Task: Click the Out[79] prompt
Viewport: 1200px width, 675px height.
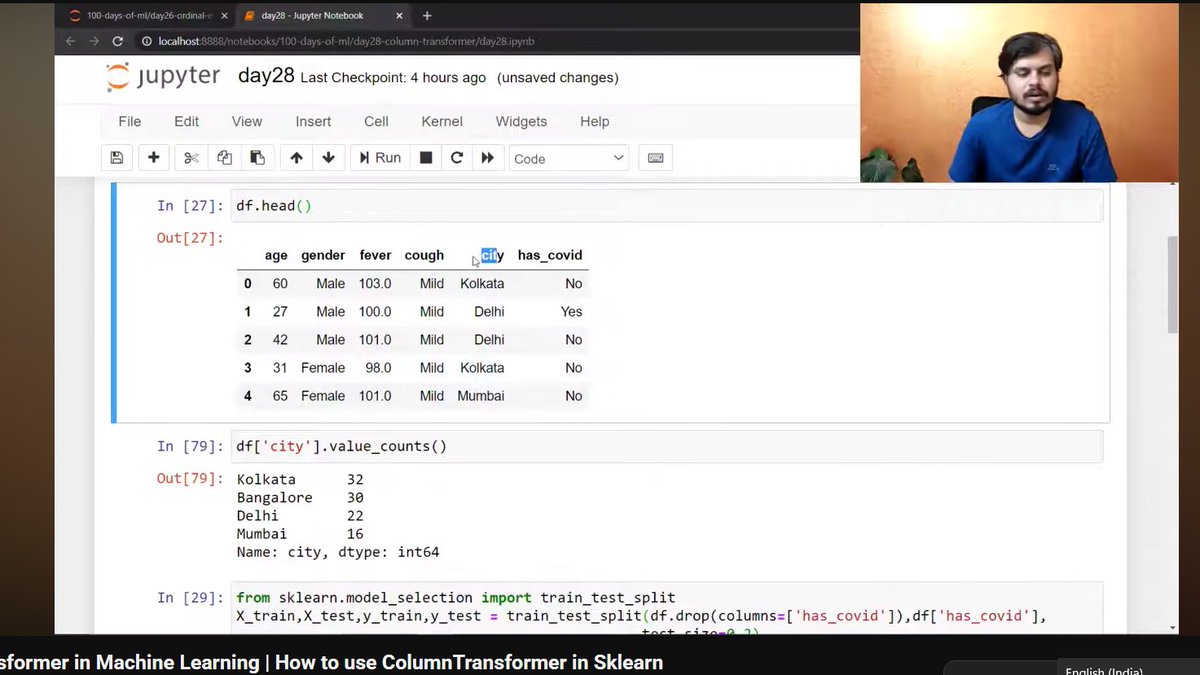Action: pyautogui.click(x=190, y=478)
